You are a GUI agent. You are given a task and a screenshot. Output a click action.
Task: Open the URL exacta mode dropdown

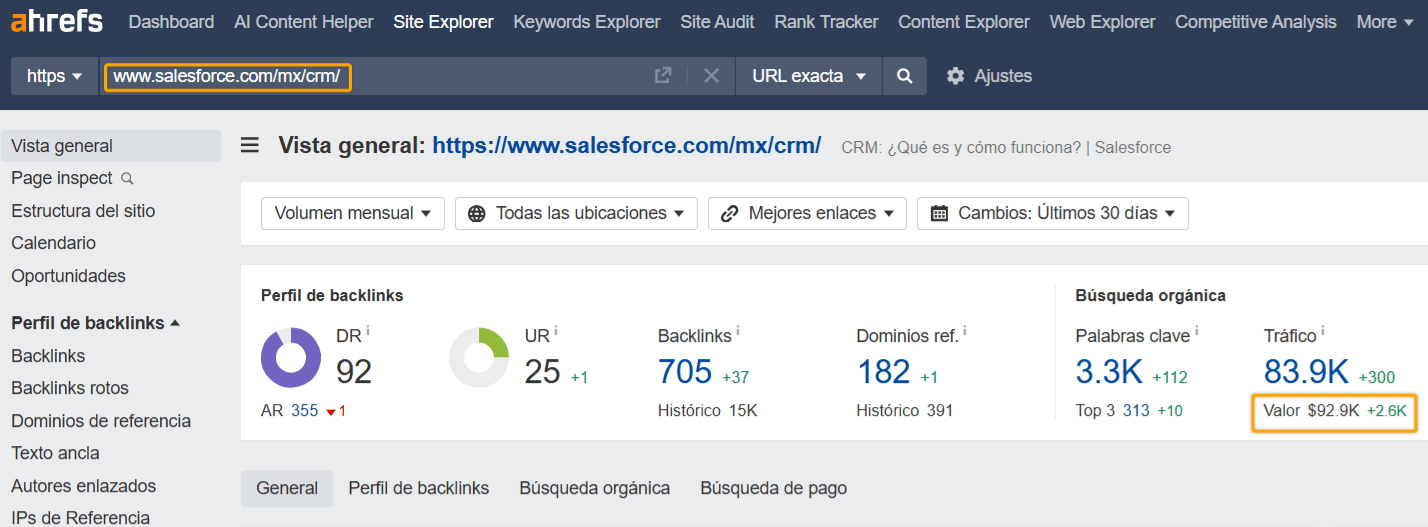point(809,76)
